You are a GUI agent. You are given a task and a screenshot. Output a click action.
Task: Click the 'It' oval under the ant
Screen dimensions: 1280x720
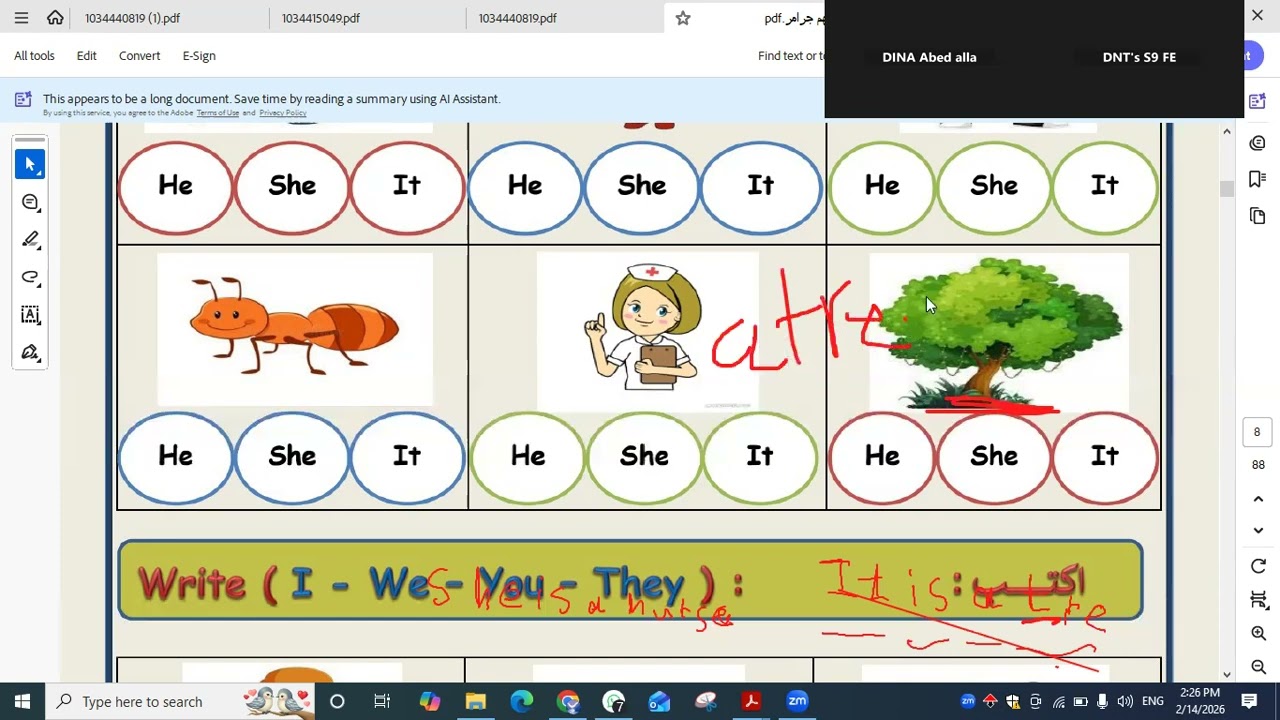[407, 456]
